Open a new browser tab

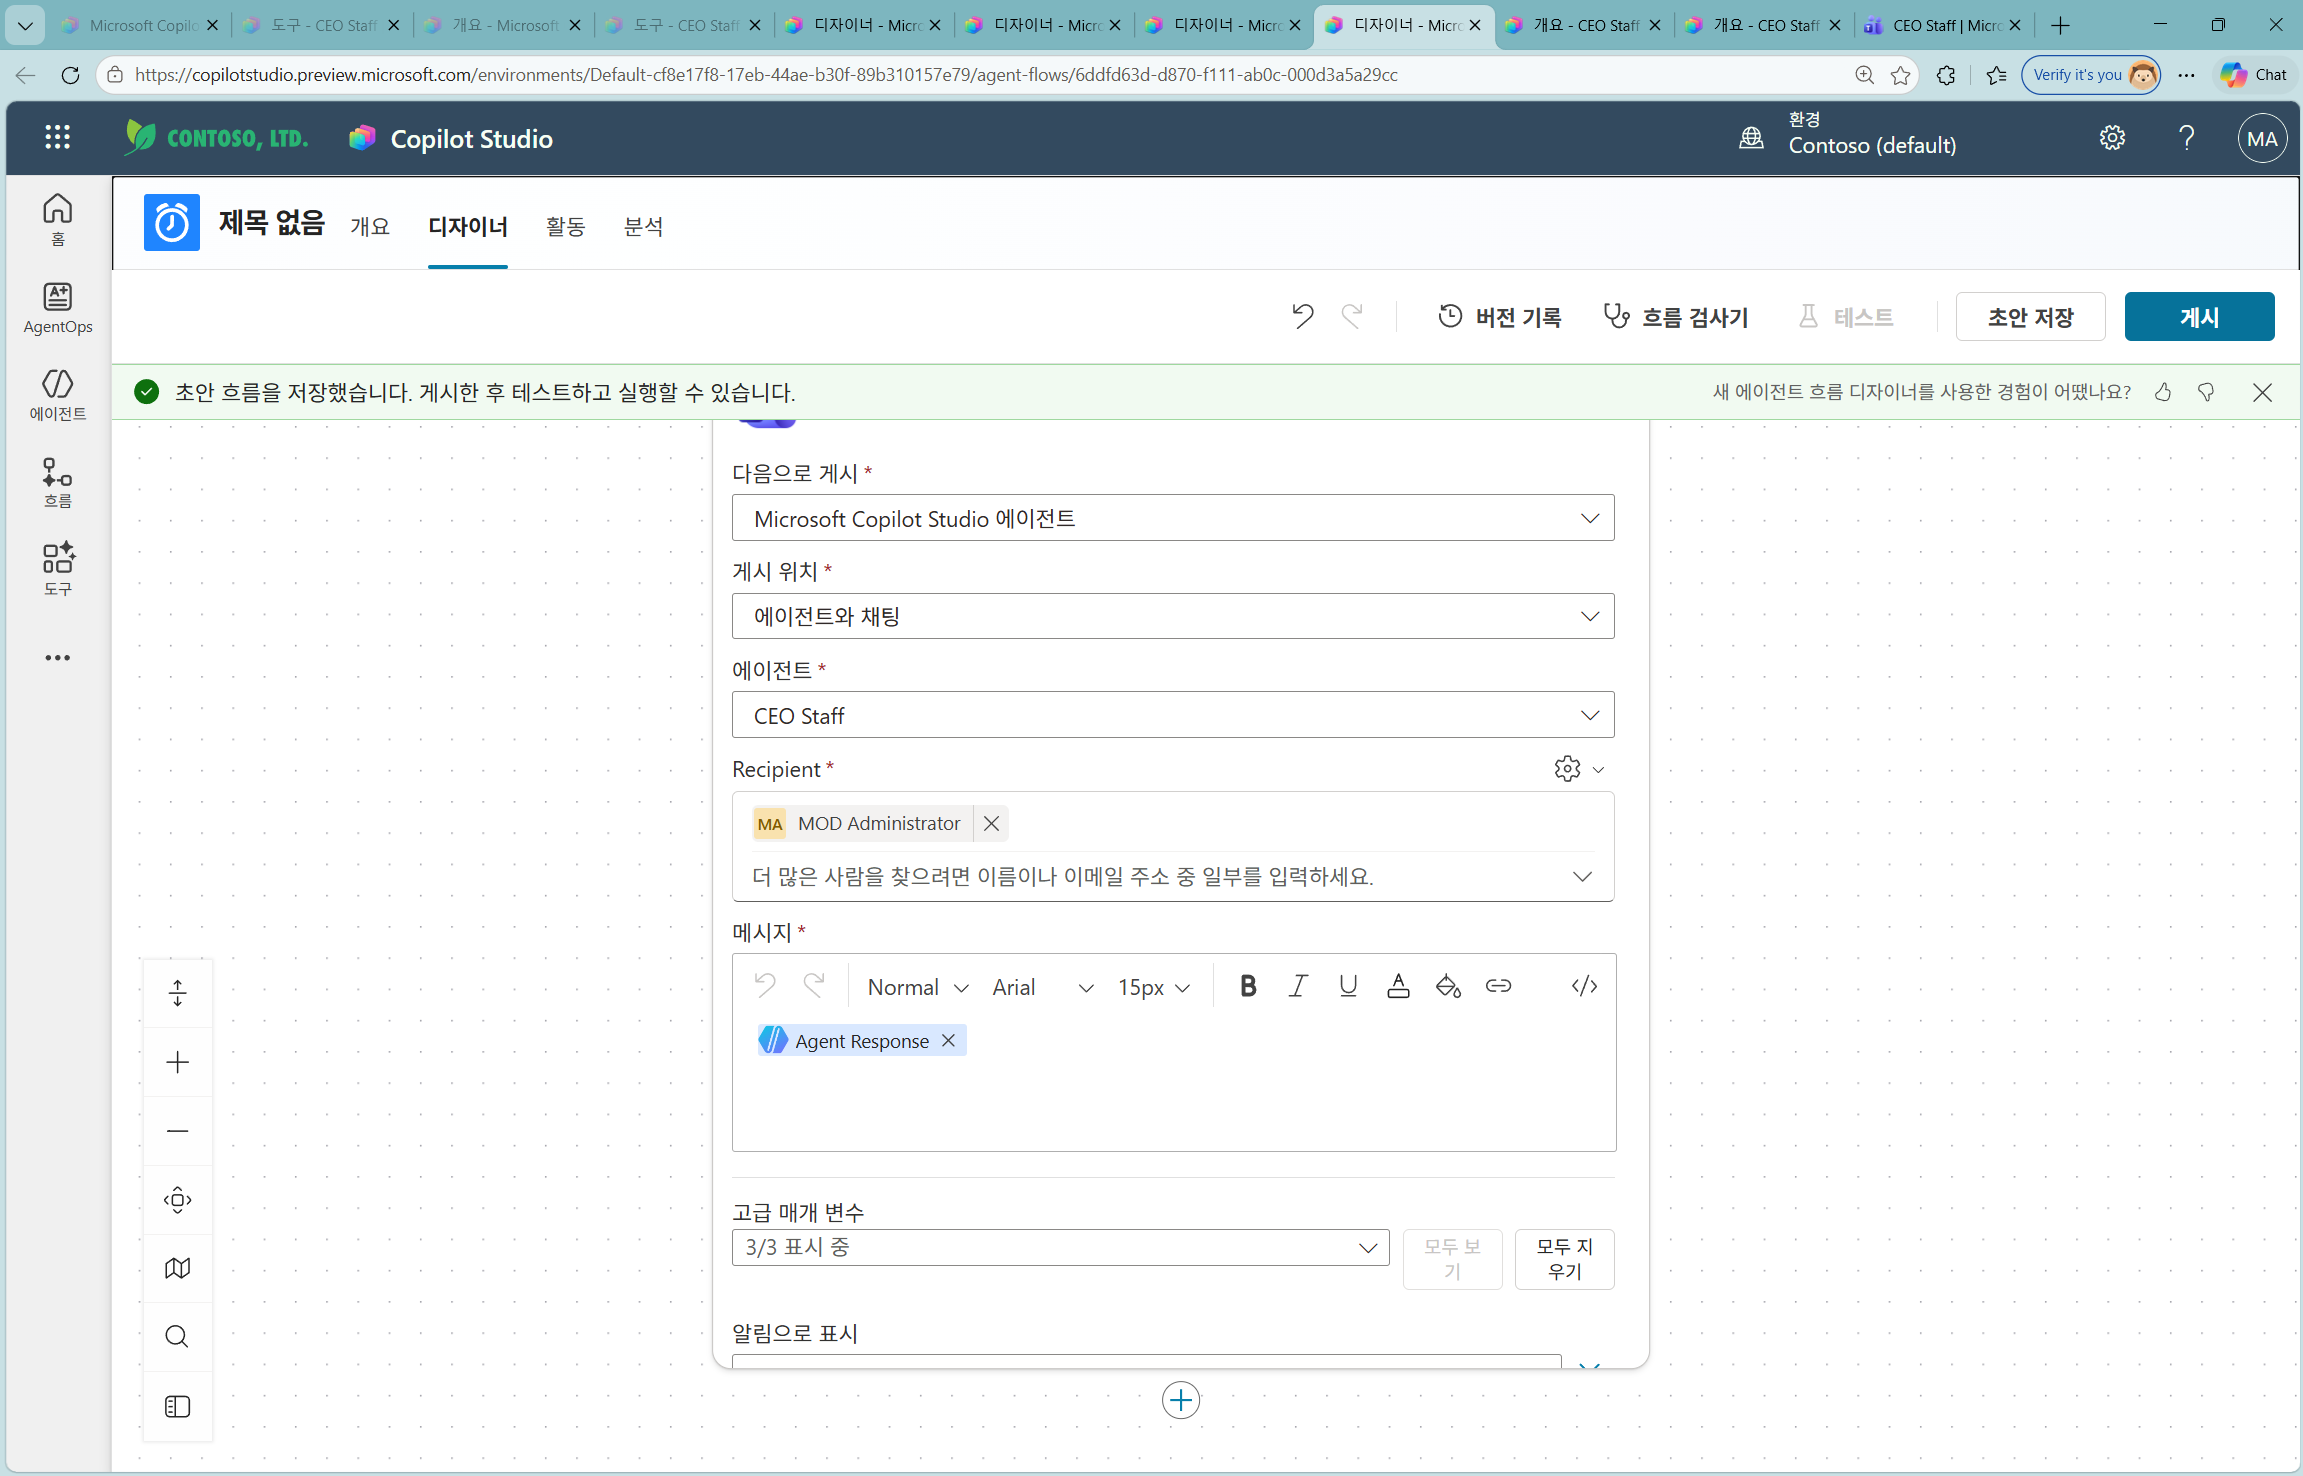pyautogui.click(x=2060, y=25)
